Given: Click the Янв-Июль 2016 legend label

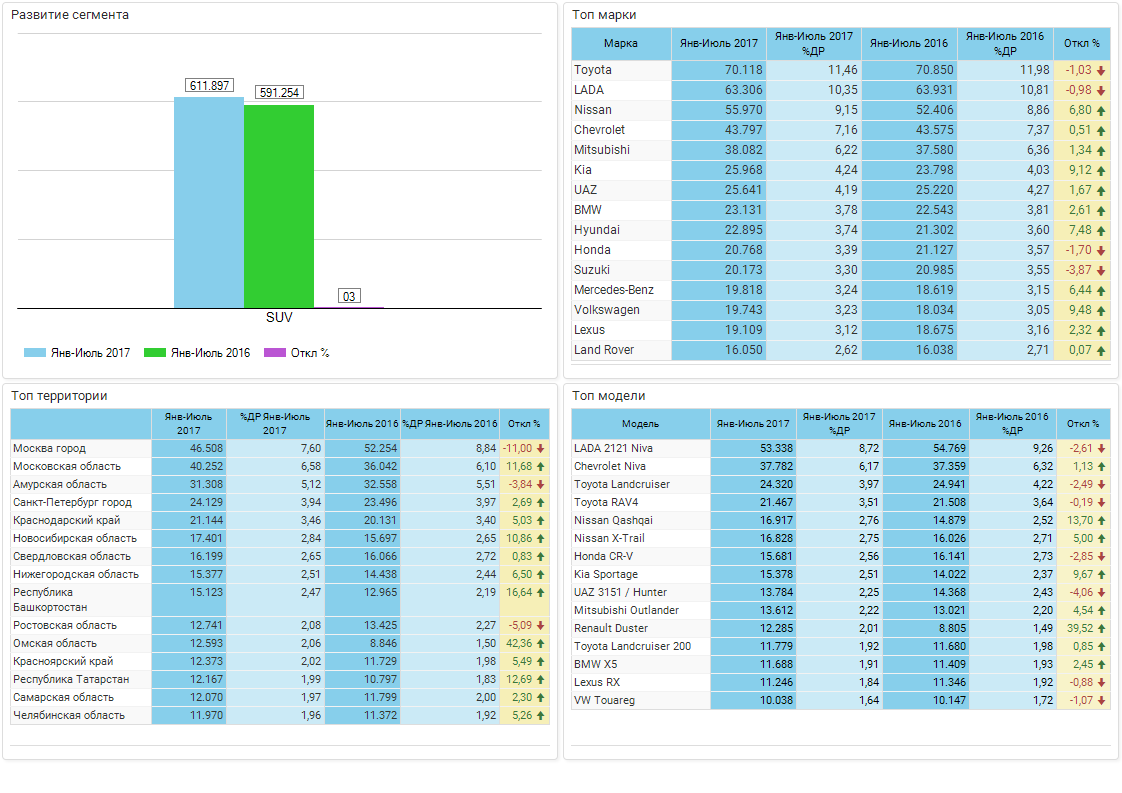Looking at the screenshot, I should [x=210, y=353].
